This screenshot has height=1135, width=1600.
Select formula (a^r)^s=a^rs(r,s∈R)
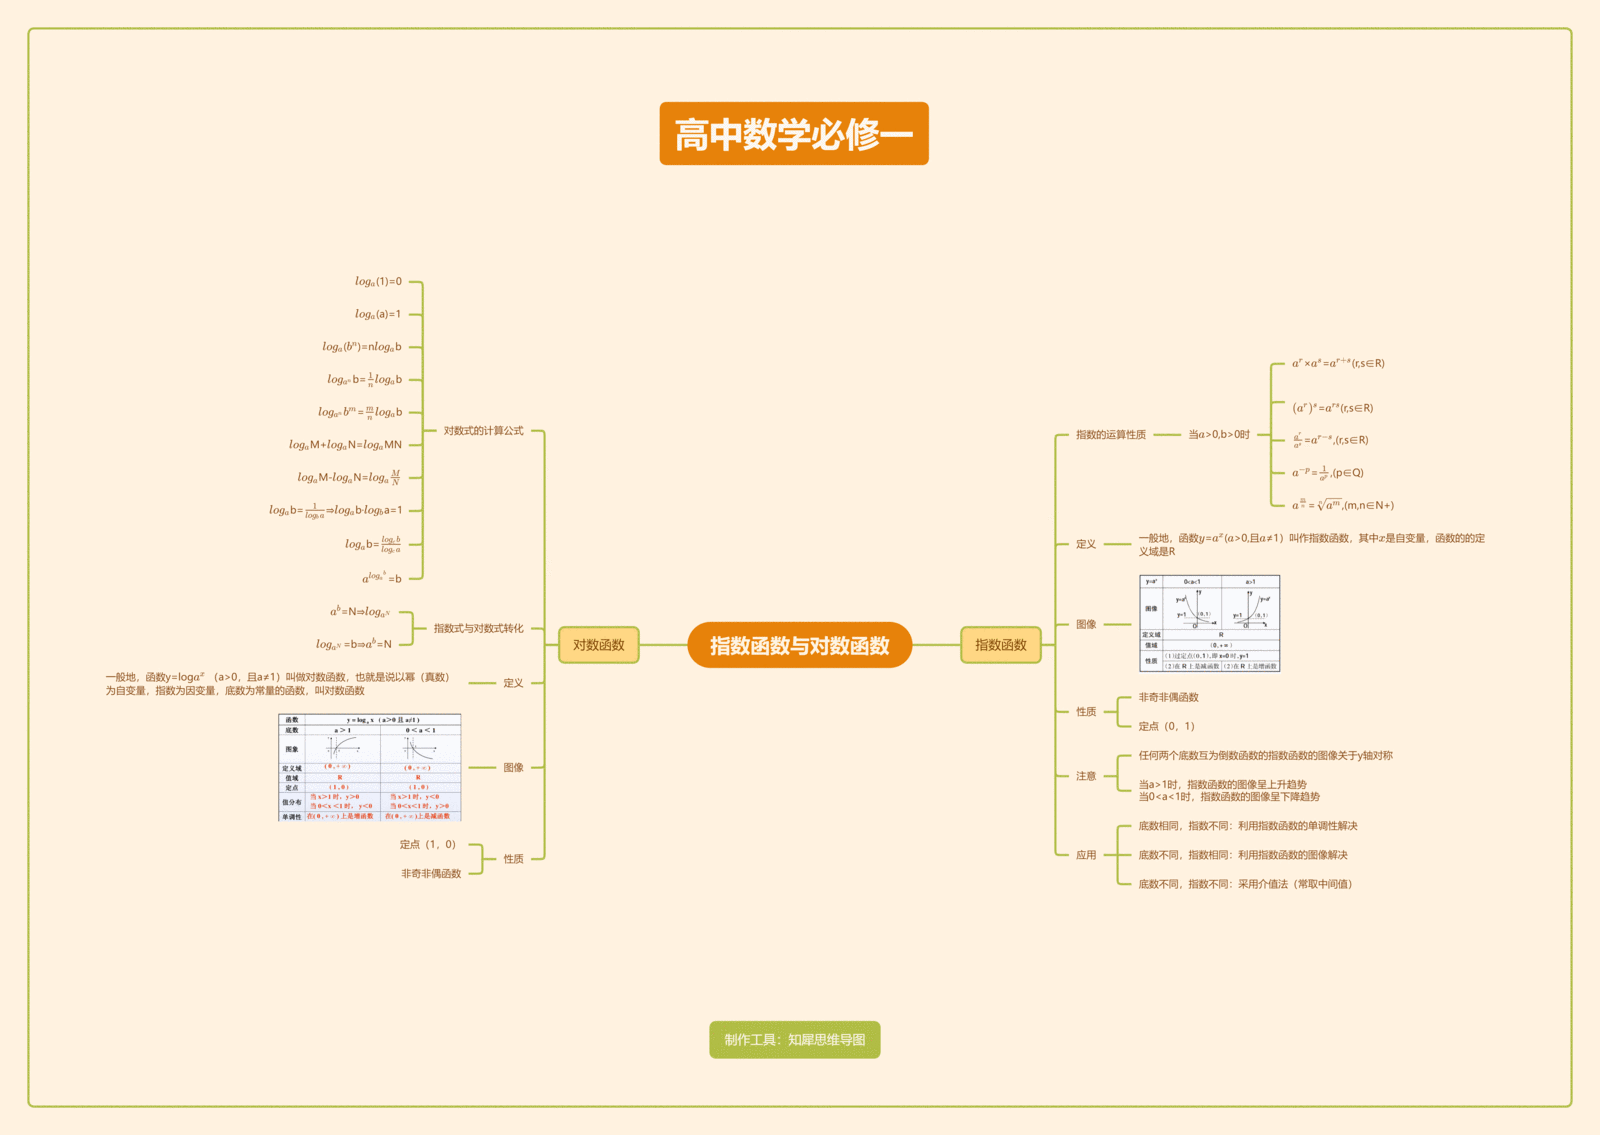(1333, 408)
